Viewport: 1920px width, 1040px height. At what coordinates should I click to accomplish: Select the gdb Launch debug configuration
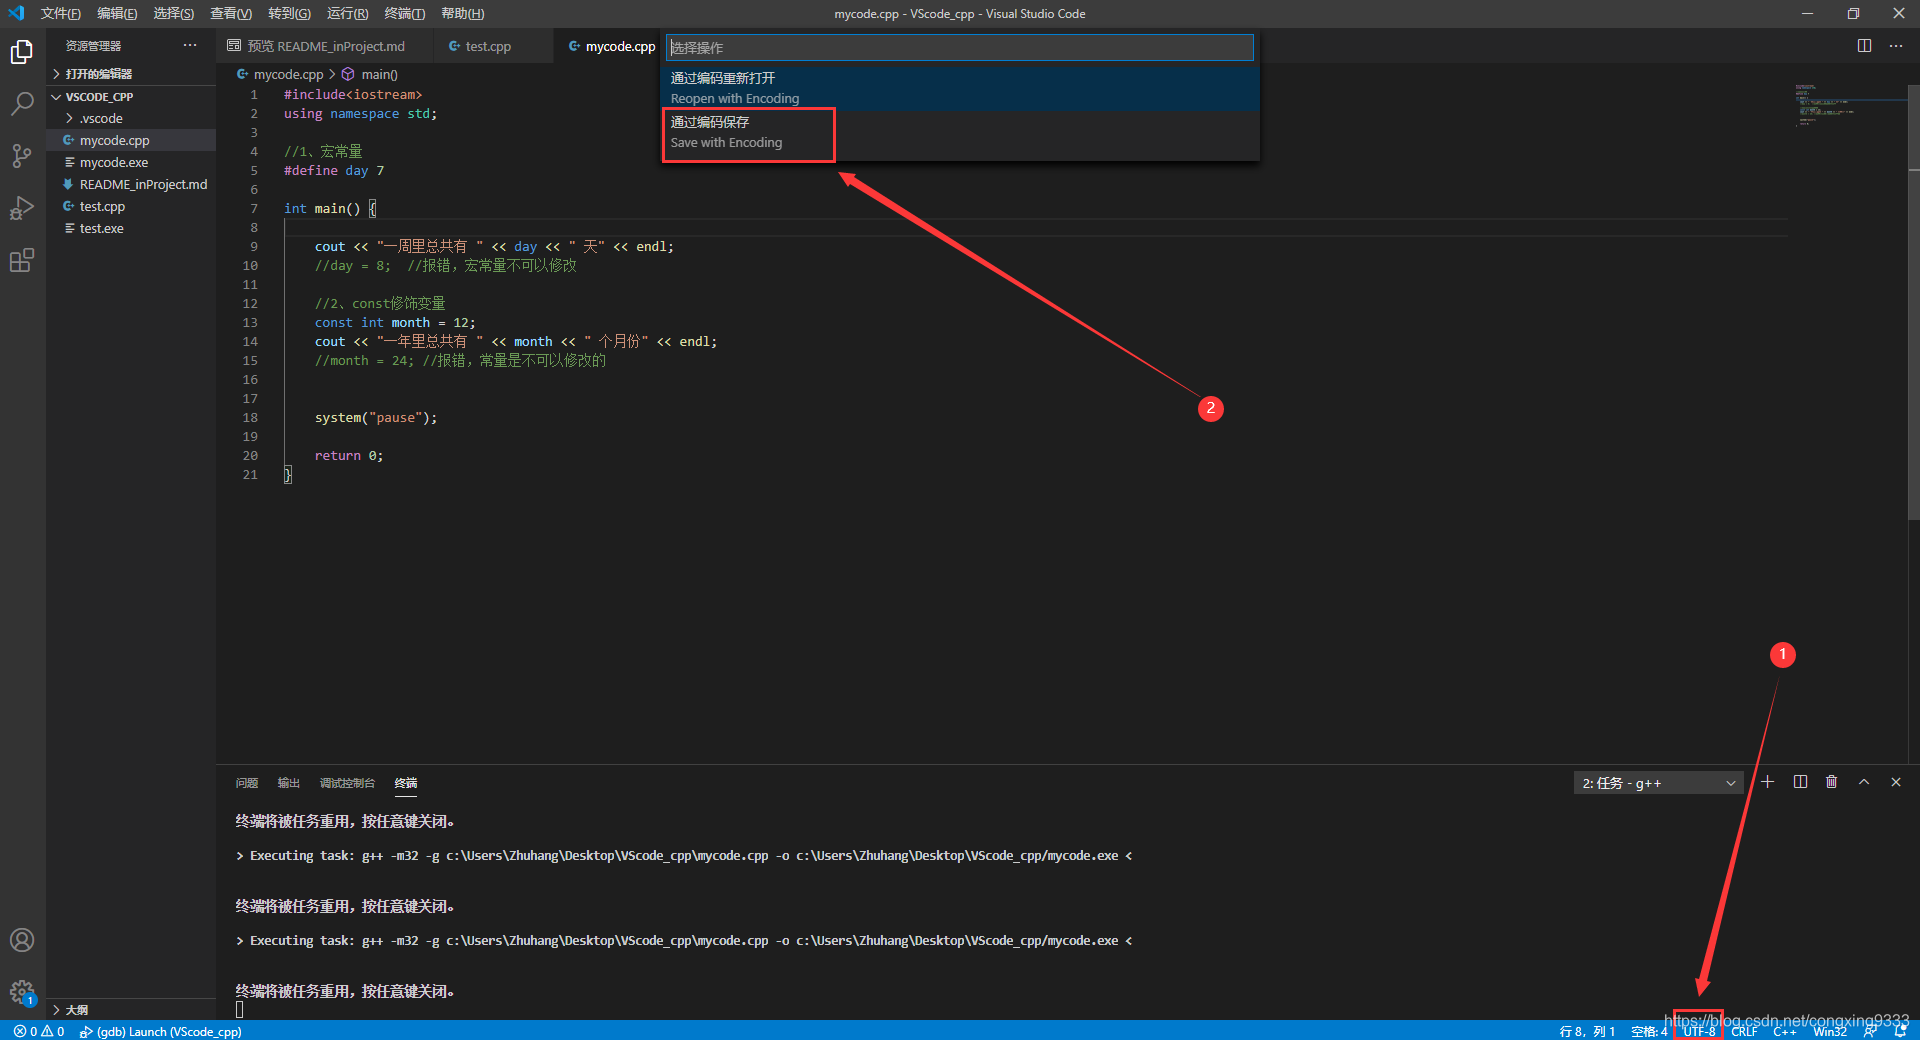(x=161, y=1031)
